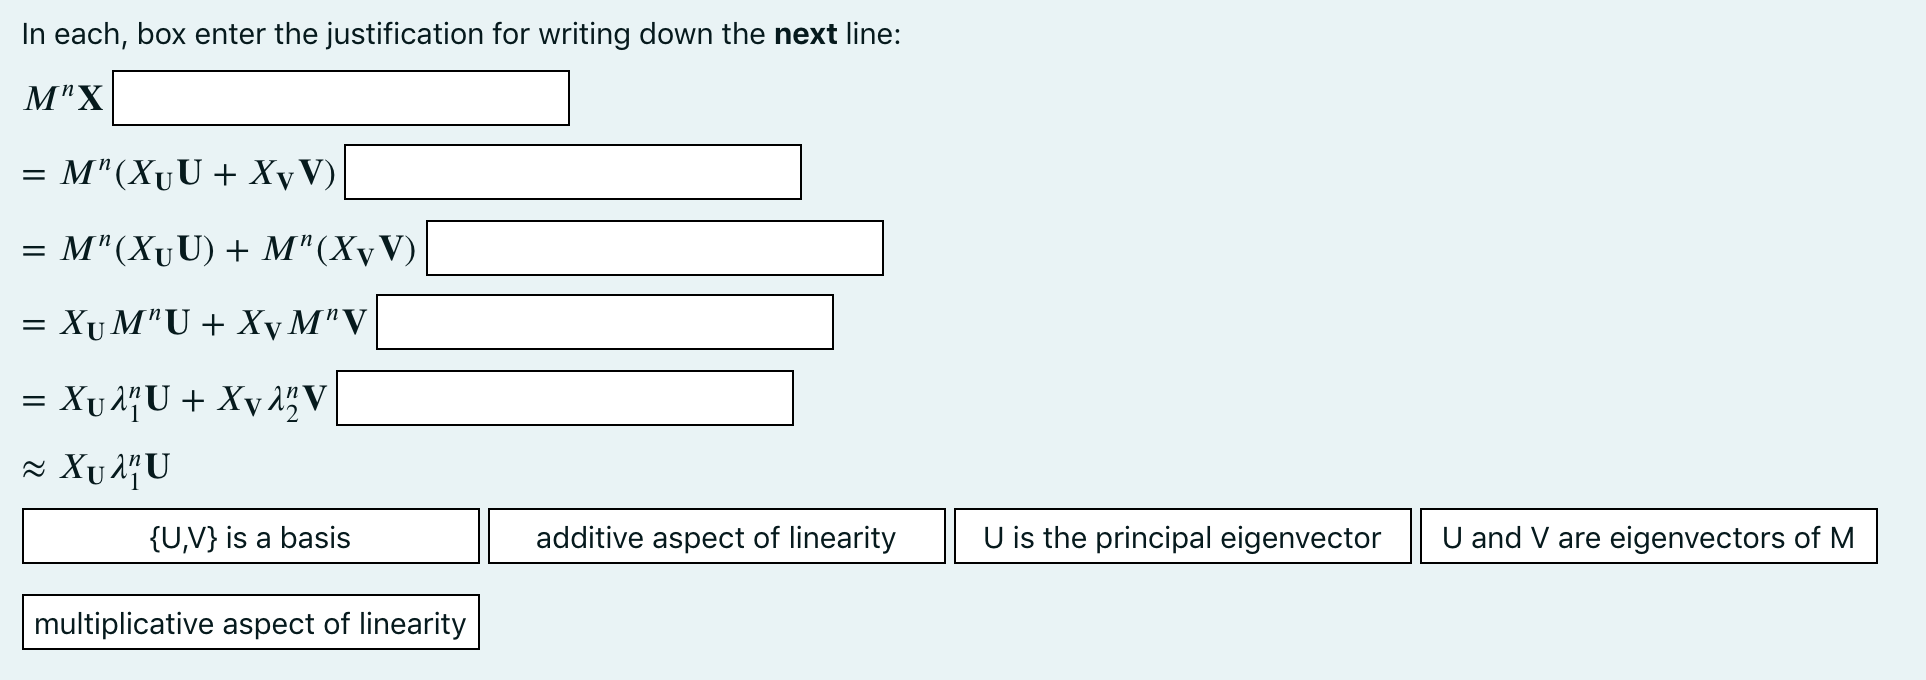1926x680 pixels.
Task: Choose the additive linearity answer tile
Action: (x=715, y=538)
